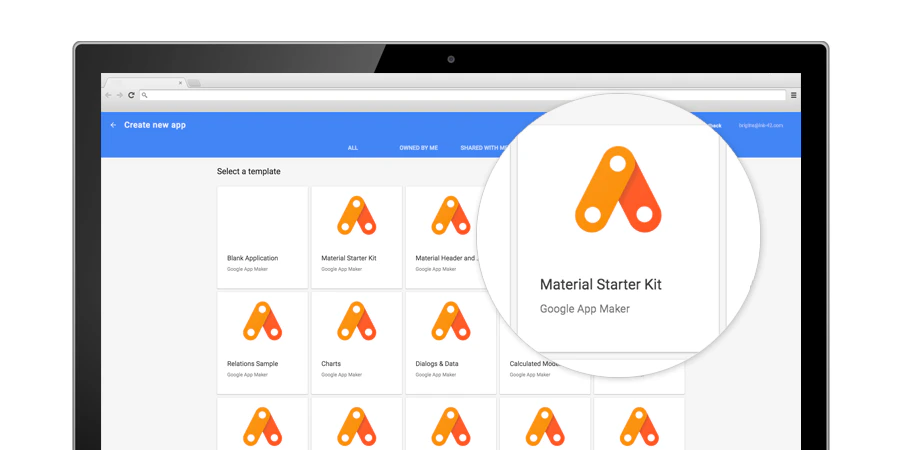
Task: Click the Relations Sample template icon
Action: 262,321
